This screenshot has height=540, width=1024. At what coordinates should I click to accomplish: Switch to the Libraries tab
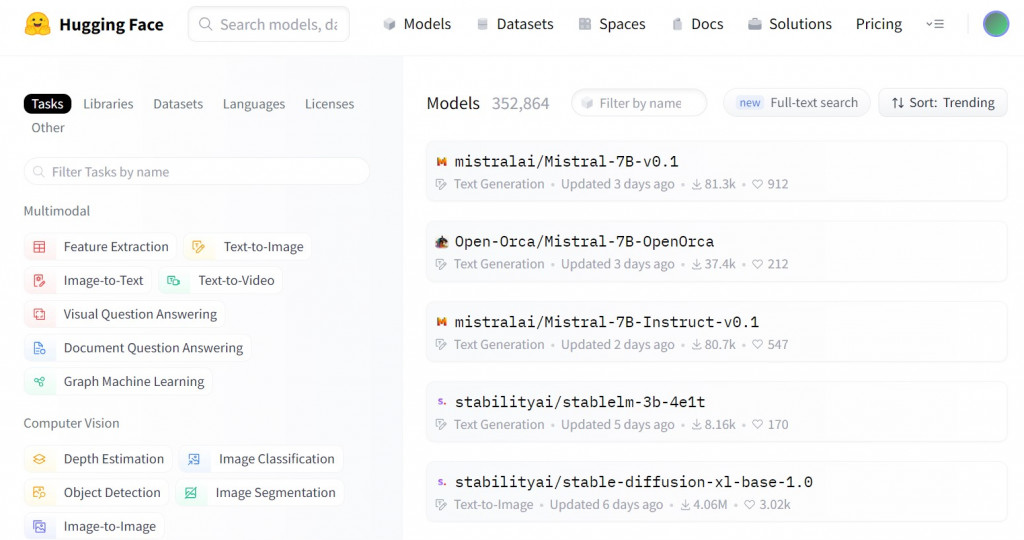[x=108, y=104]
